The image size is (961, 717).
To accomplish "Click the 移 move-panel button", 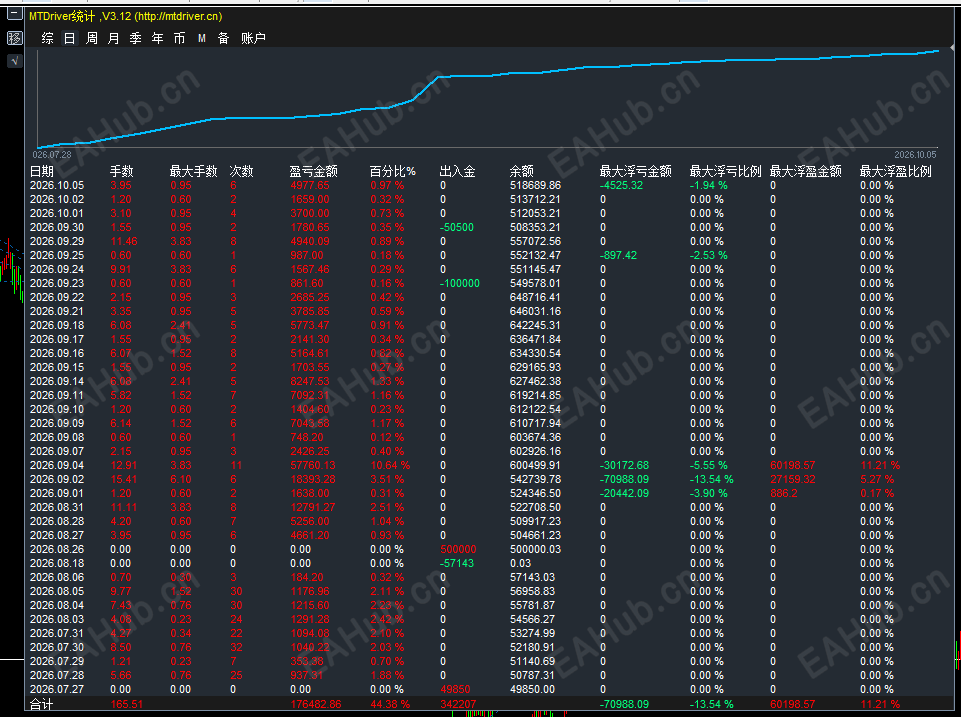I will [14, 38].
